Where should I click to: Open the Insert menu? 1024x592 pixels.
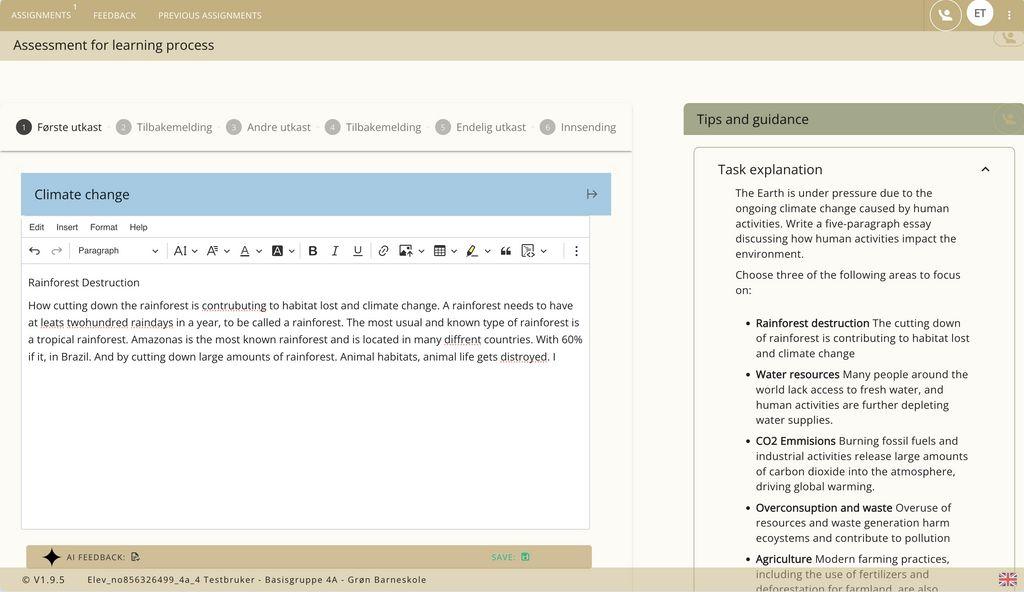67,227
